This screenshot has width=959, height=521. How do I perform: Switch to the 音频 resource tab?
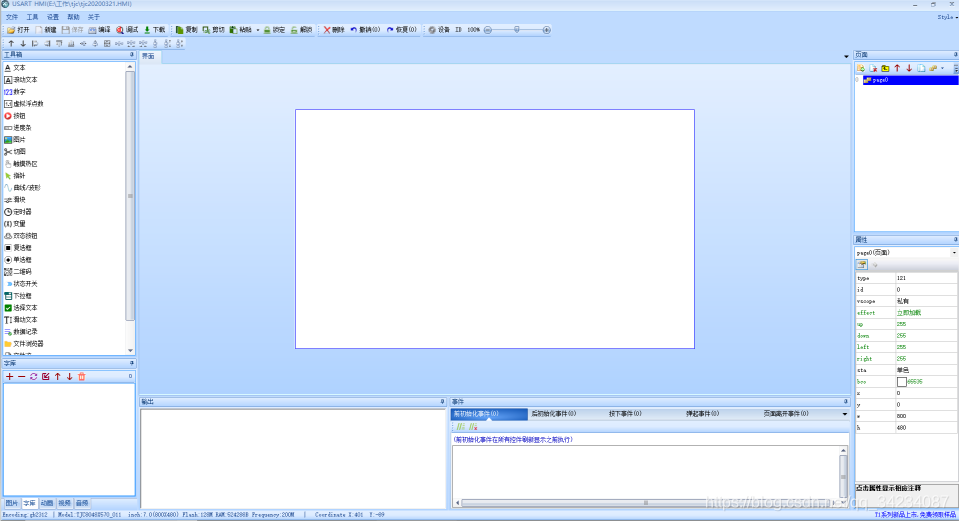tap(83, 503)
